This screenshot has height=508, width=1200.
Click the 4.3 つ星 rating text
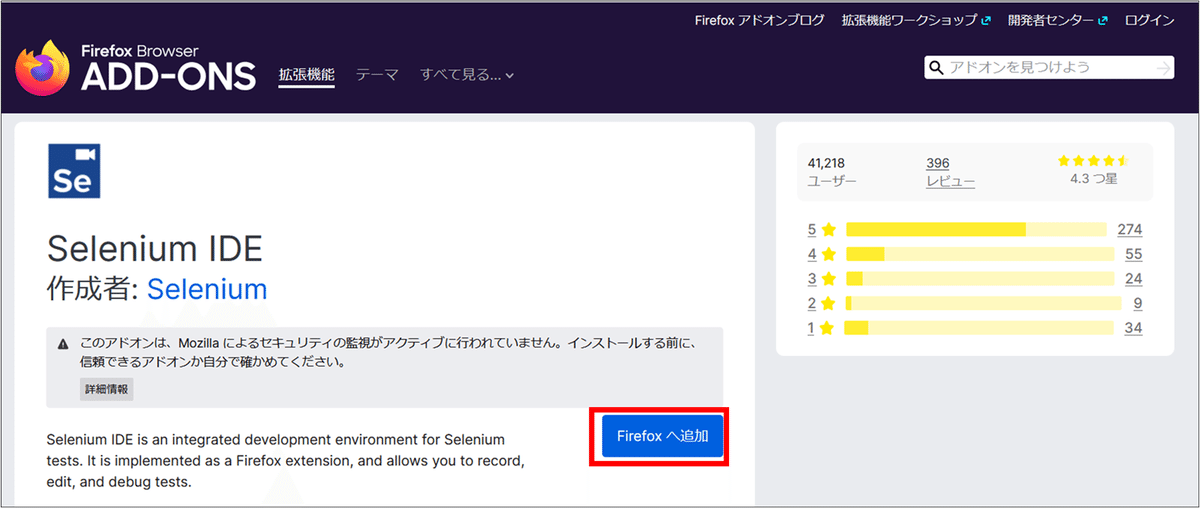[1093, 181]
